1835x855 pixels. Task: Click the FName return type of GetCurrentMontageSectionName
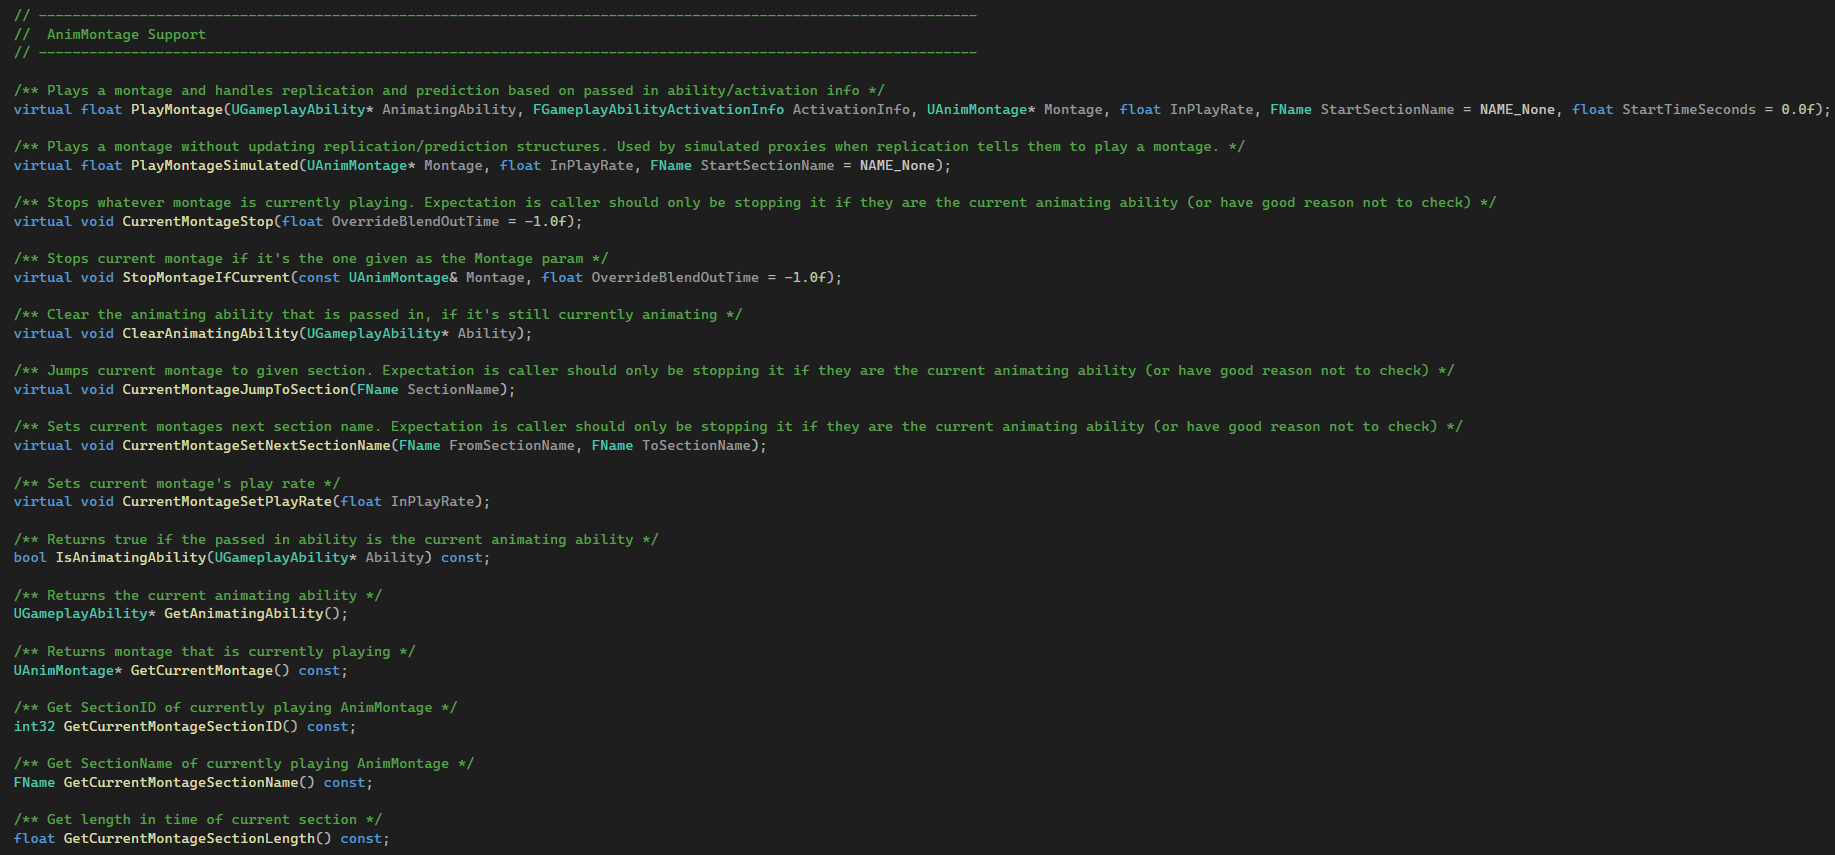34,782
